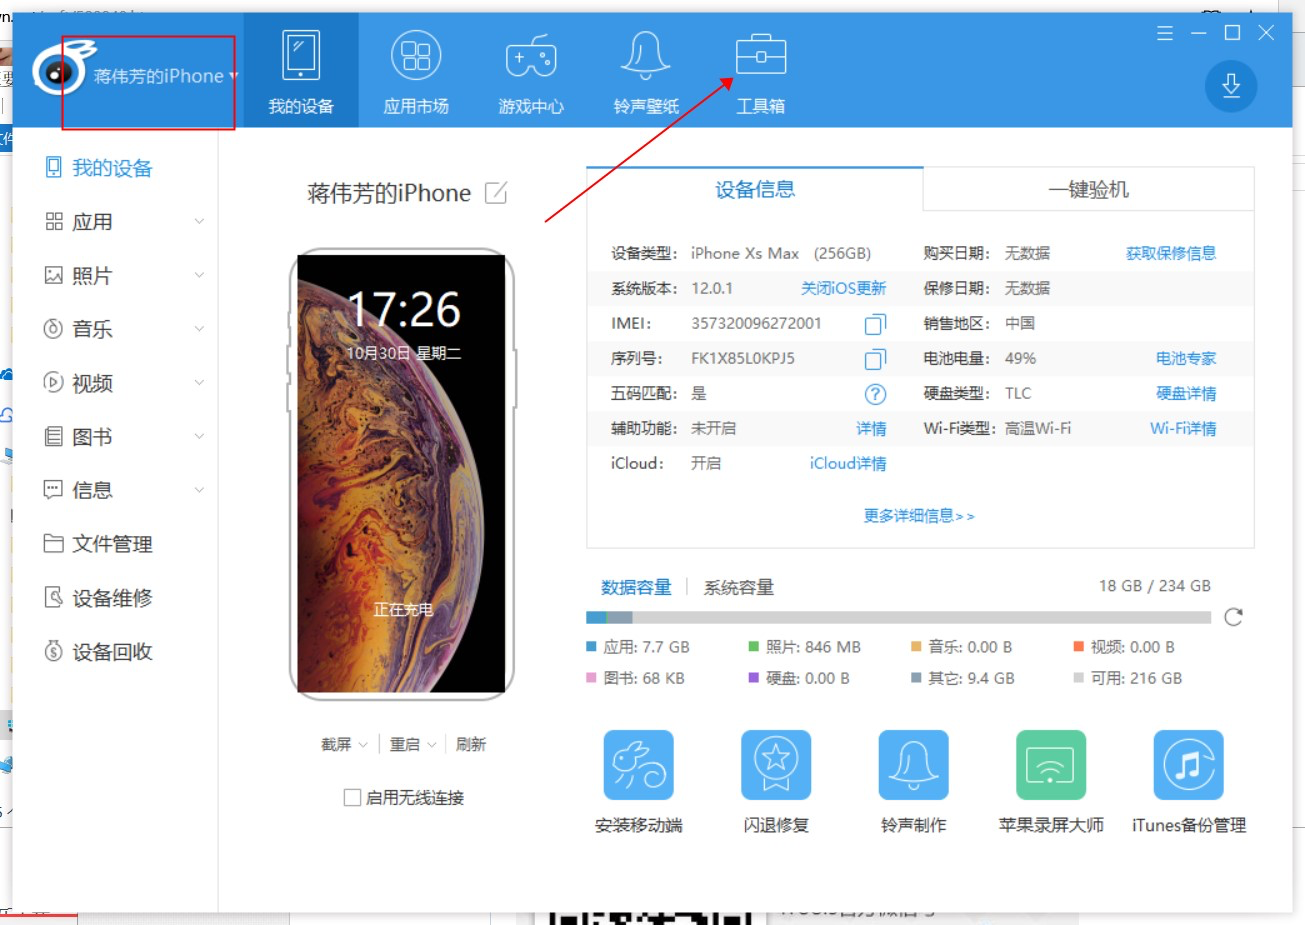
Task: Click the 音乐 icon in sidebar
Action: coord(54,329)
